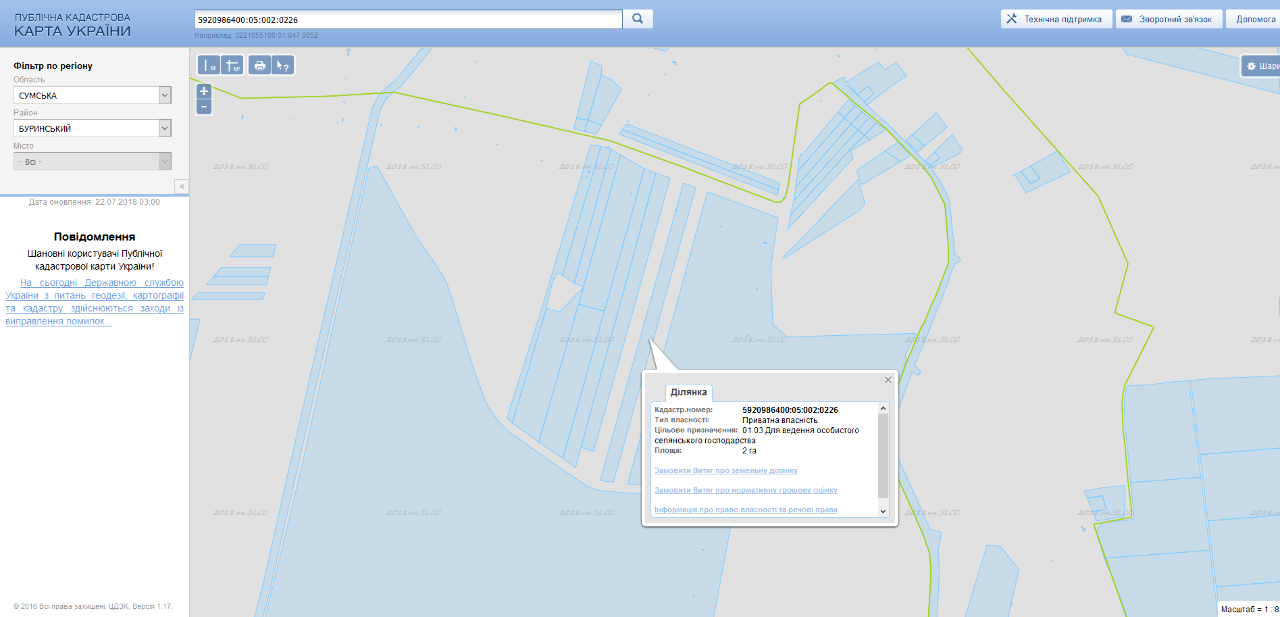Open Інформація про право власності link
Screen dimensions: 1280x617
click(745, 510)
